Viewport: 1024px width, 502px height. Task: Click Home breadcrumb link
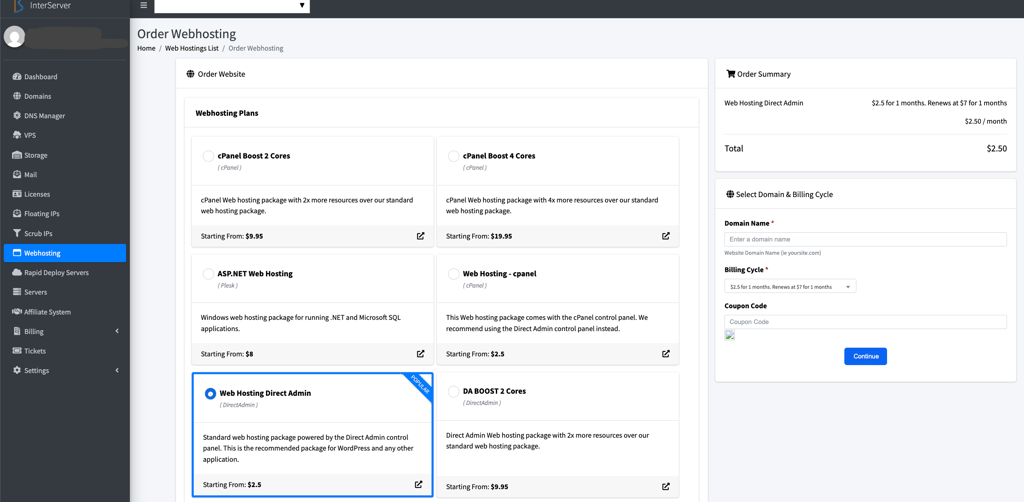[x=146, y=48]
